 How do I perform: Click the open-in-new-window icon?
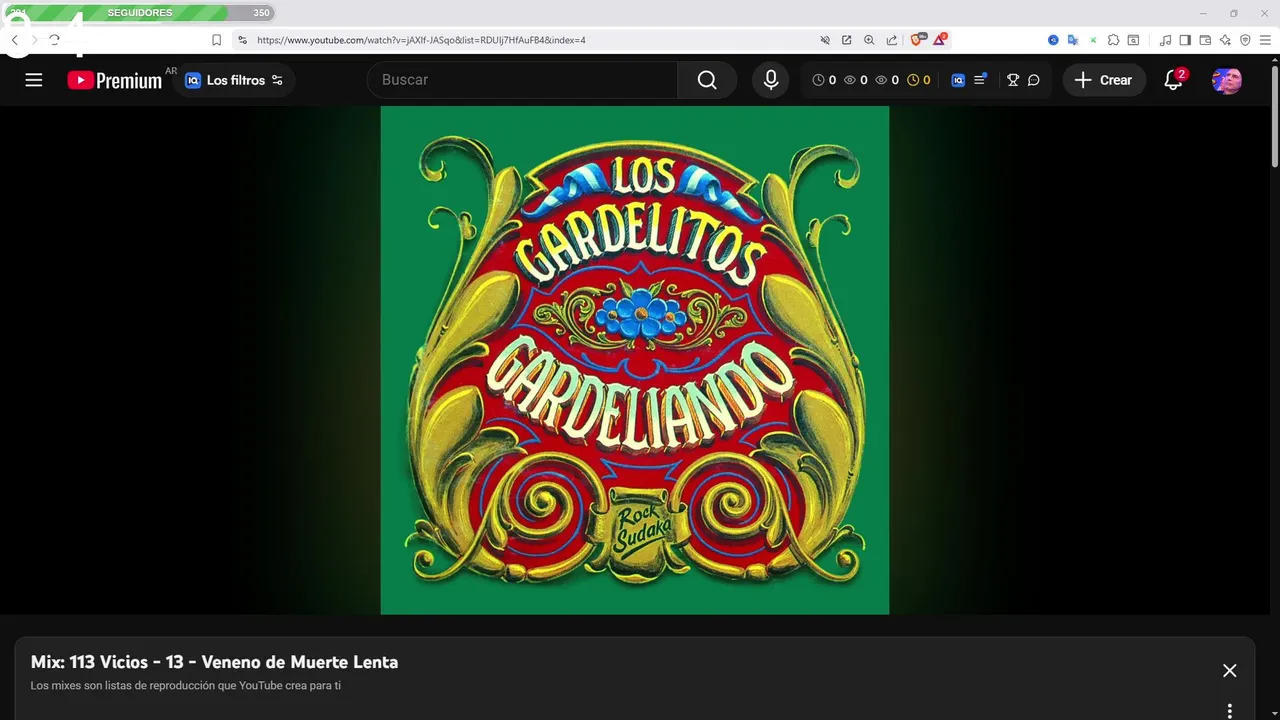click(847, 40)
